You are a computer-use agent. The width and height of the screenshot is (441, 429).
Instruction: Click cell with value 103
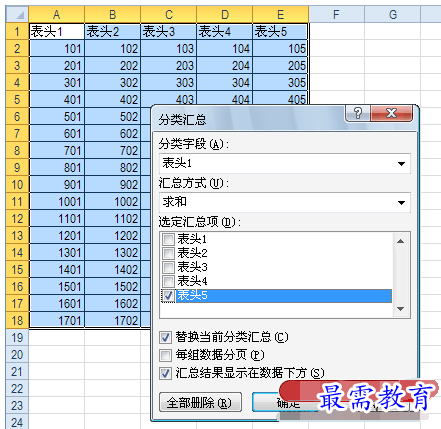(x=169, y=49)
